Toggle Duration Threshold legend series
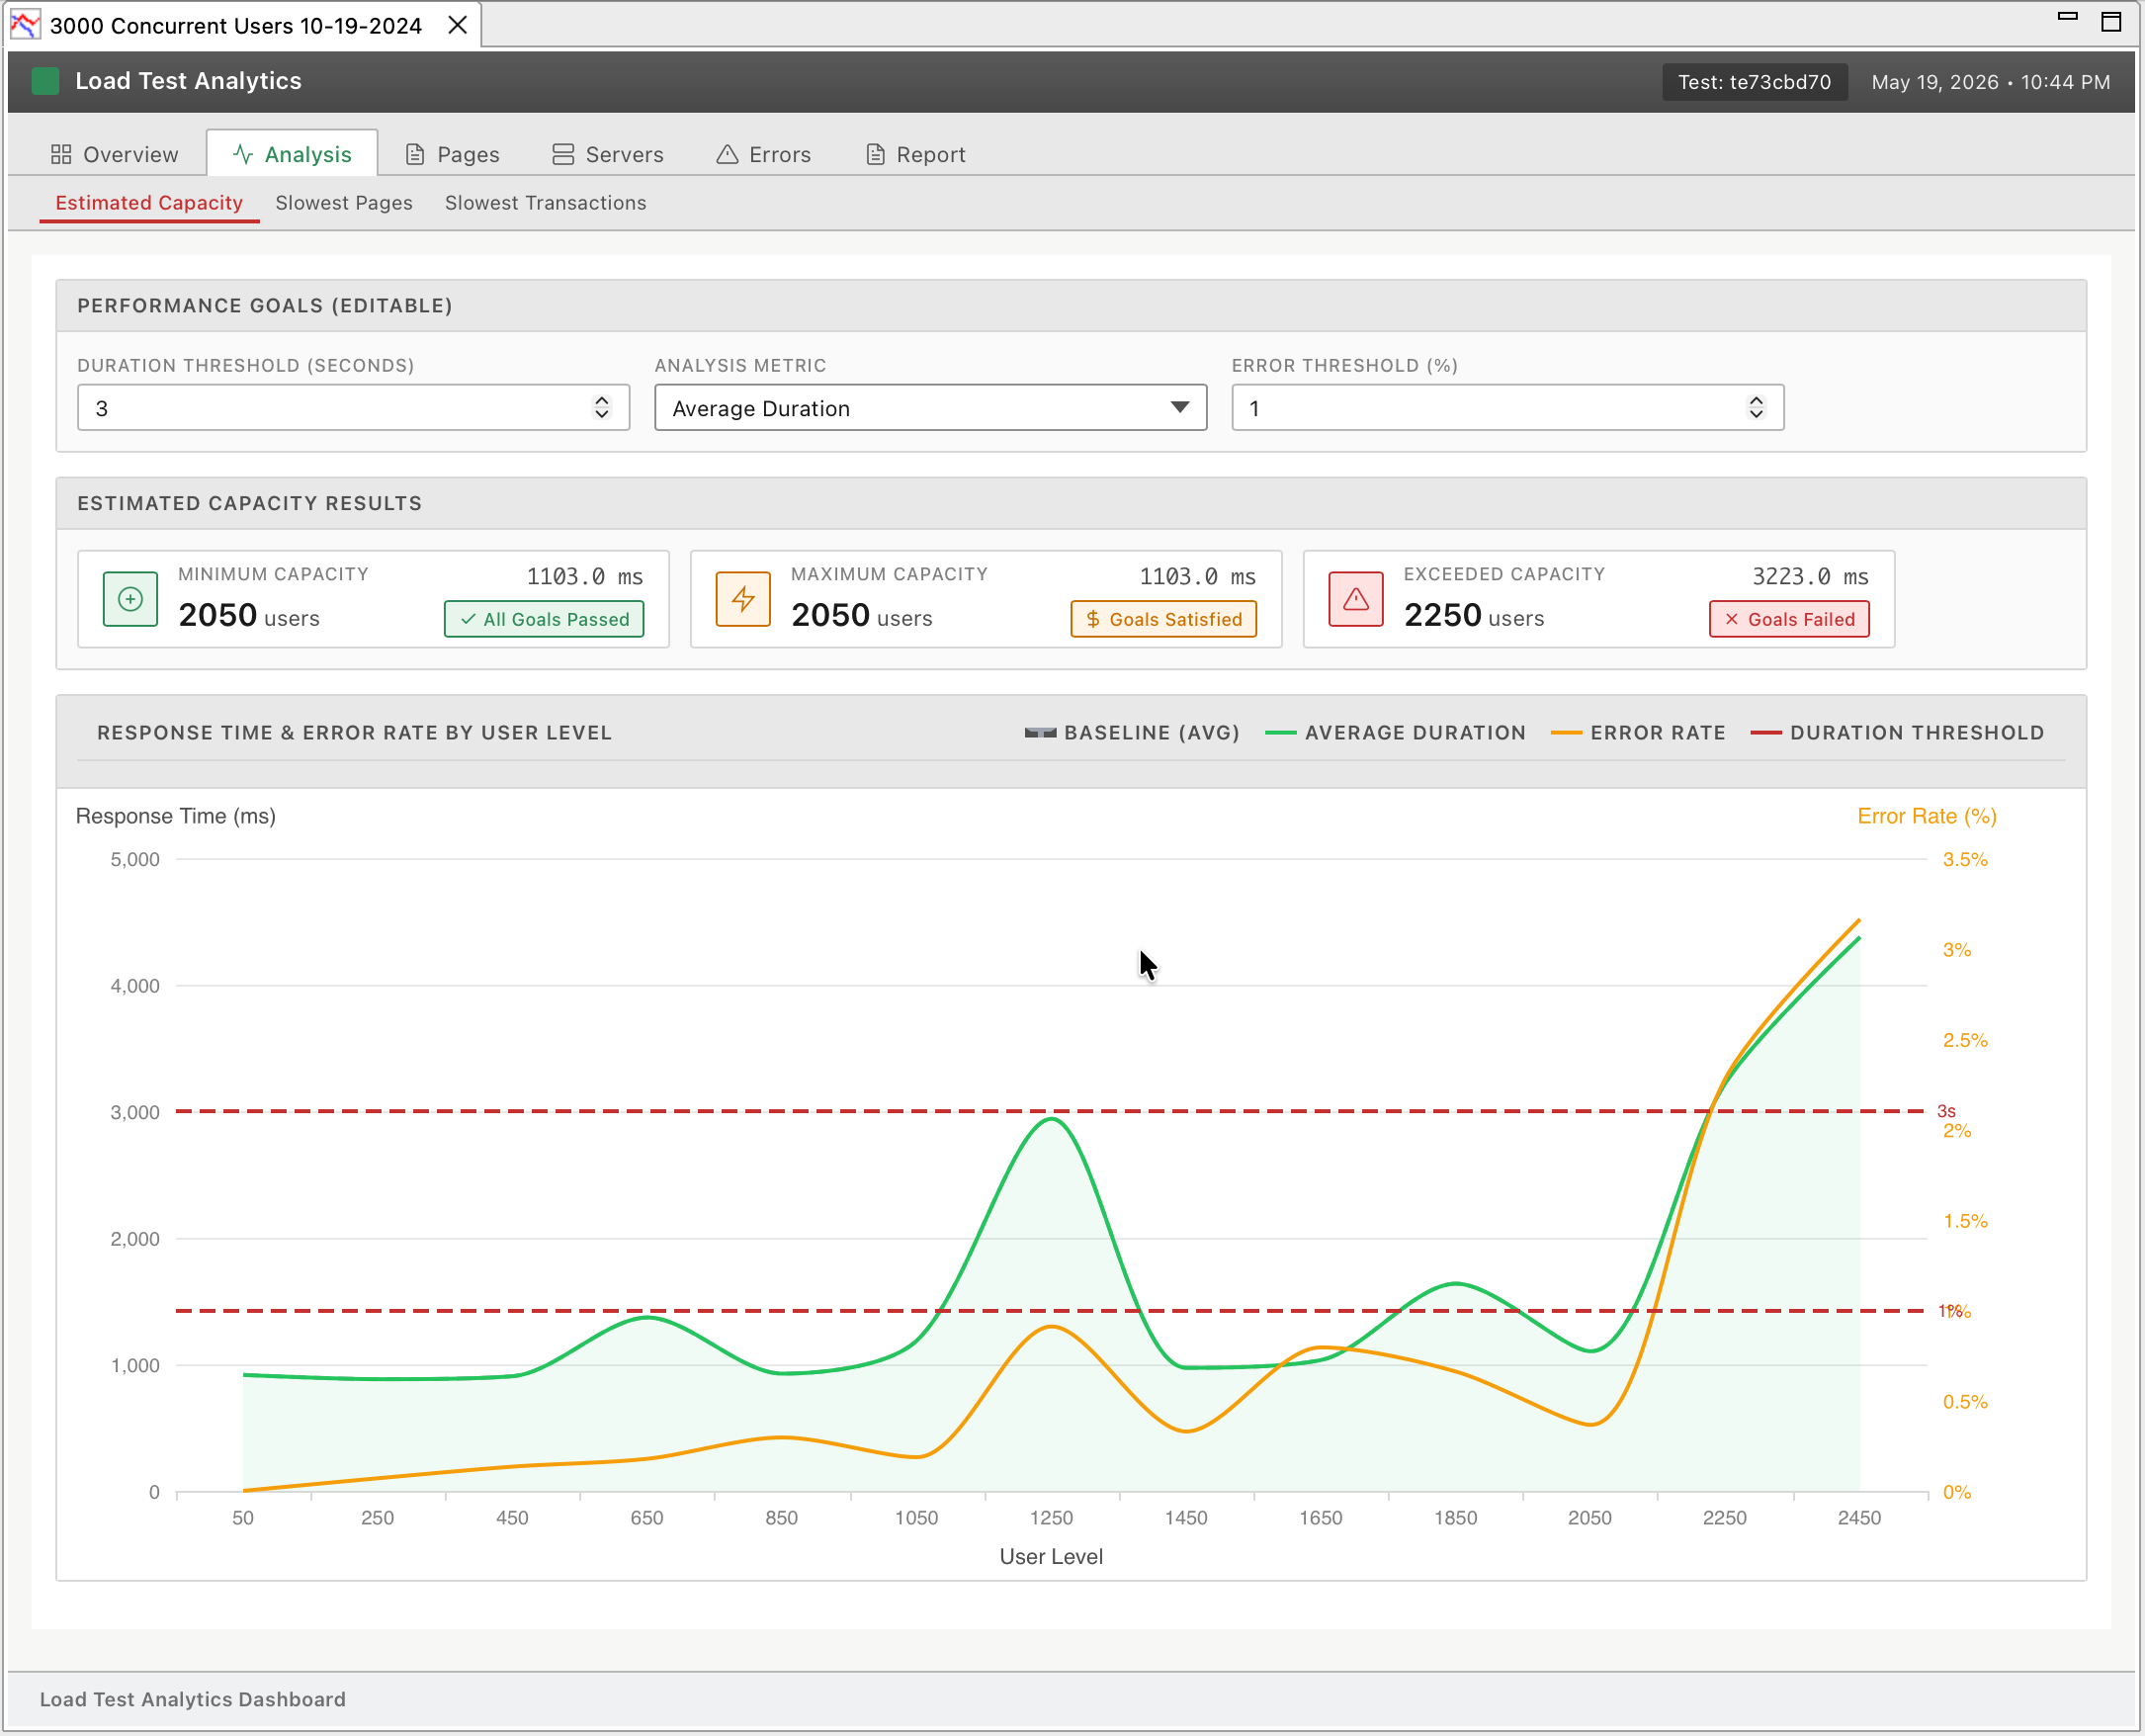 pyautogui.click(x=1897, y=733)
